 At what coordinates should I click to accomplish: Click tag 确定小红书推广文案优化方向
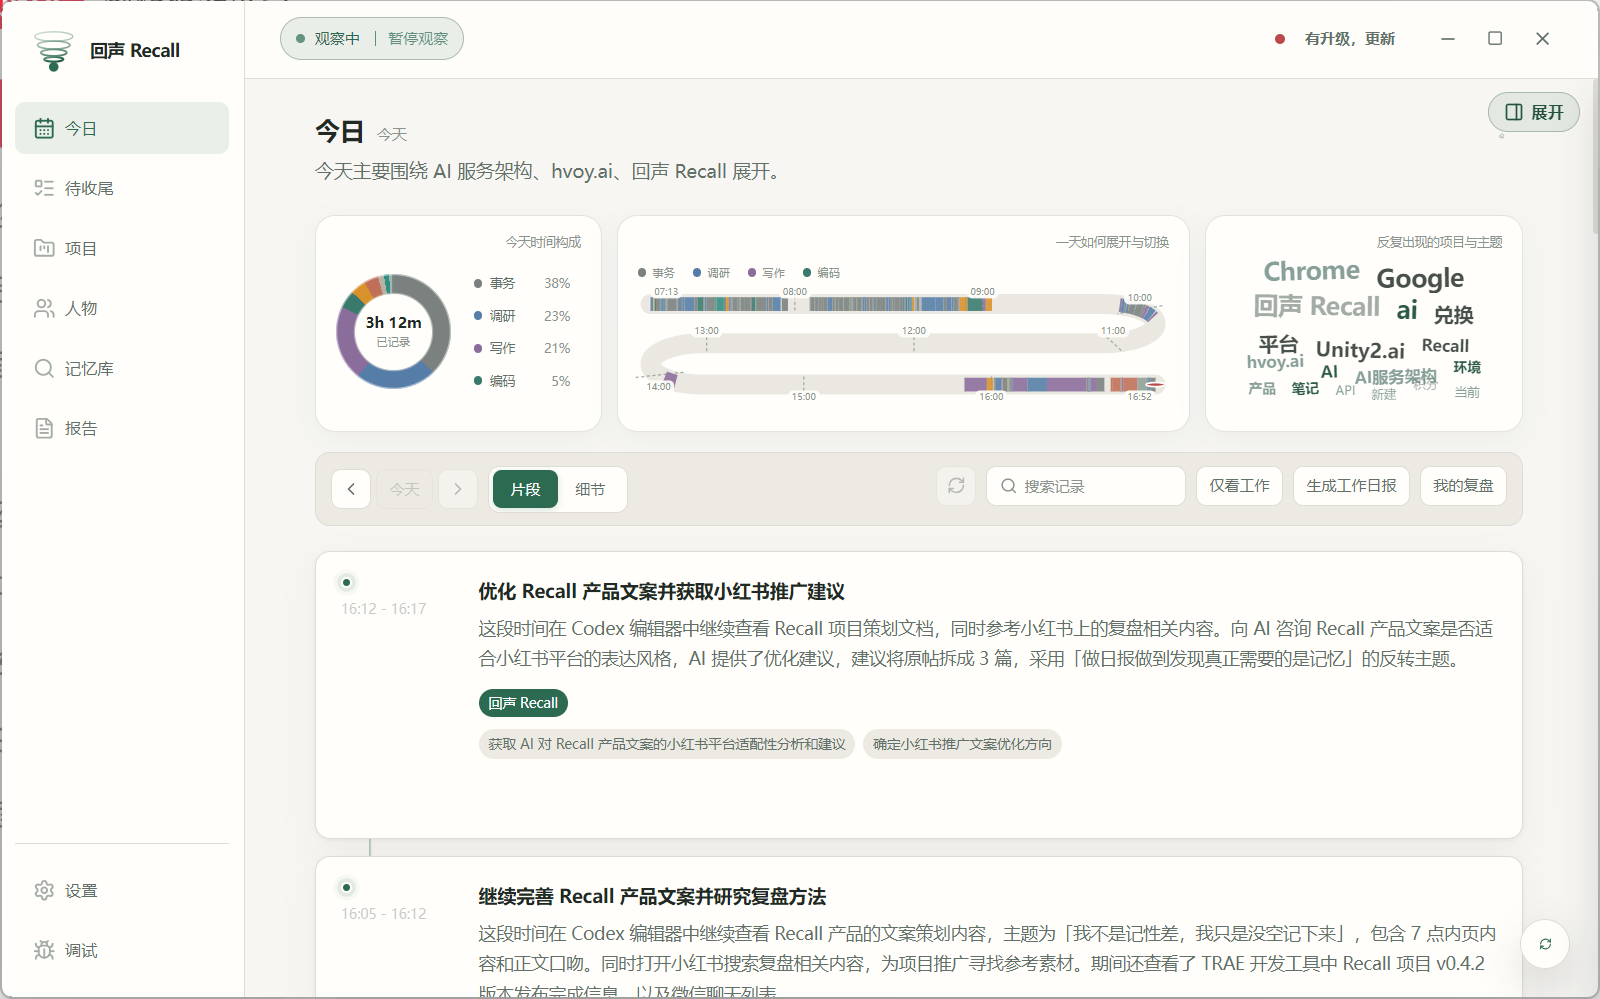coord(962,744)
